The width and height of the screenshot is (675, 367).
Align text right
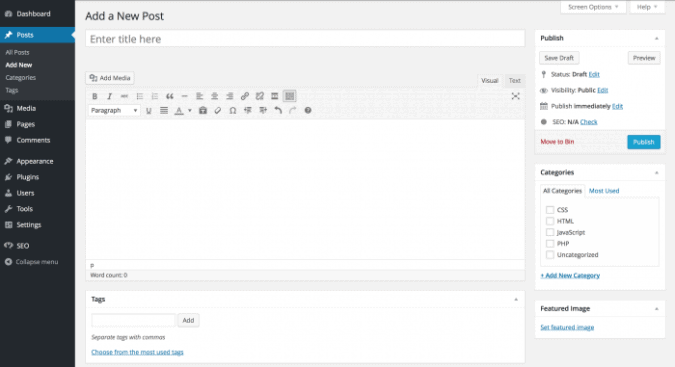point(229,96)
